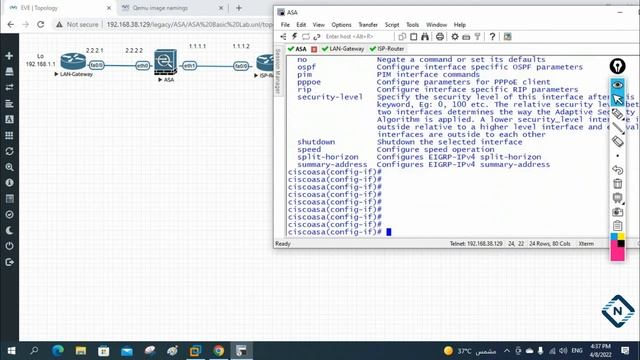Viewport: 640px width, 360px height.
Task: Click Add an object plus icon in EVE sidebar
Action: pyautogui.click(x=9, y=56)
